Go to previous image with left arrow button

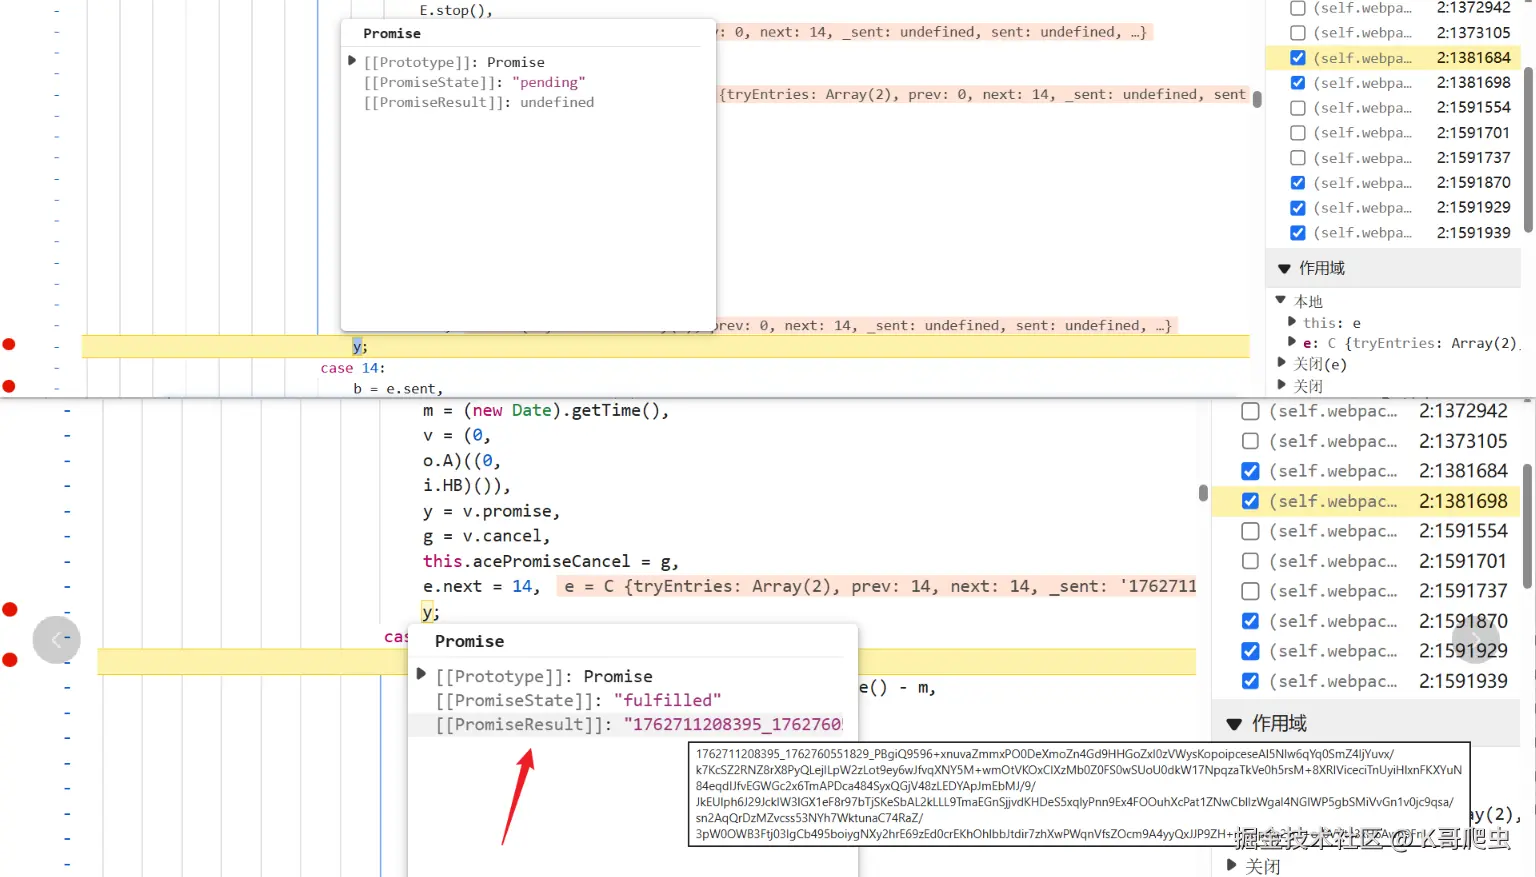coord(57,640)
